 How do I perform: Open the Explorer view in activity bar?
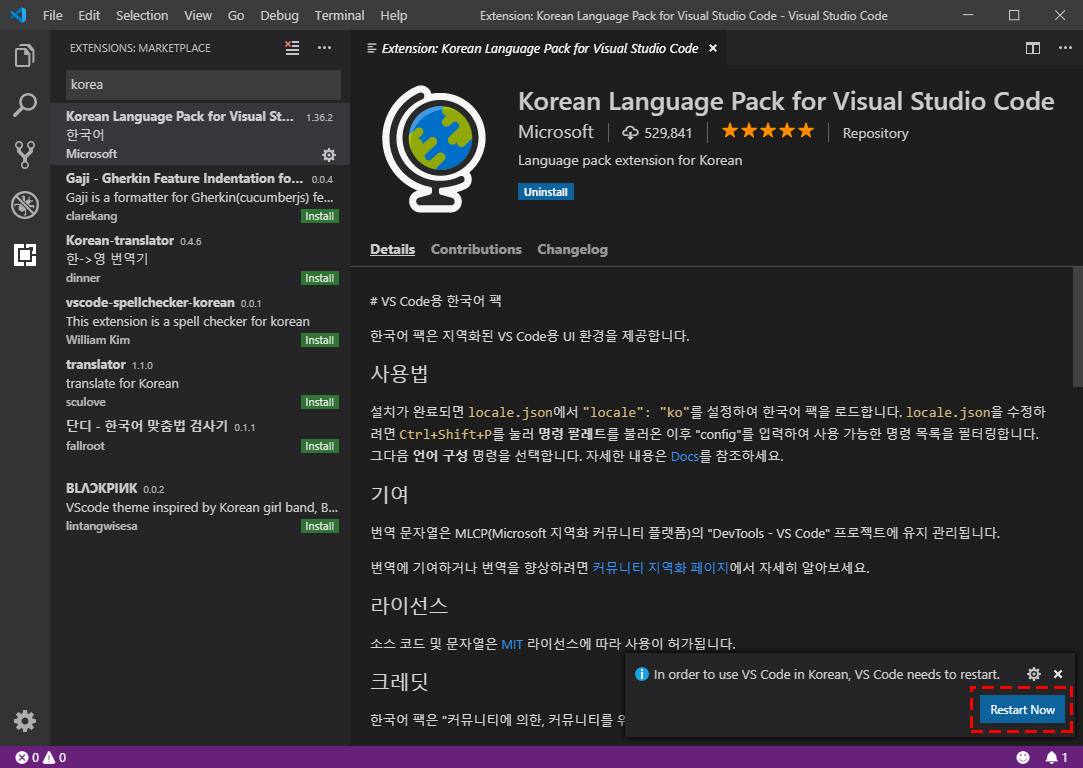click(25, 56)
